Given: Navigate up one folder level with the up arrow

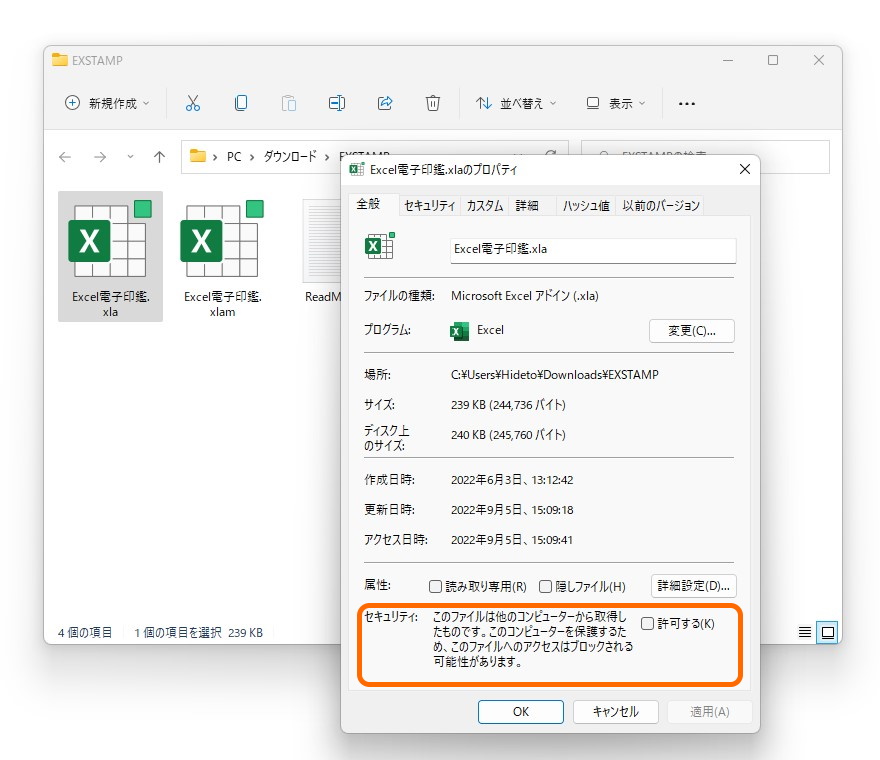Looking at the screenshot, I should 160,156.
